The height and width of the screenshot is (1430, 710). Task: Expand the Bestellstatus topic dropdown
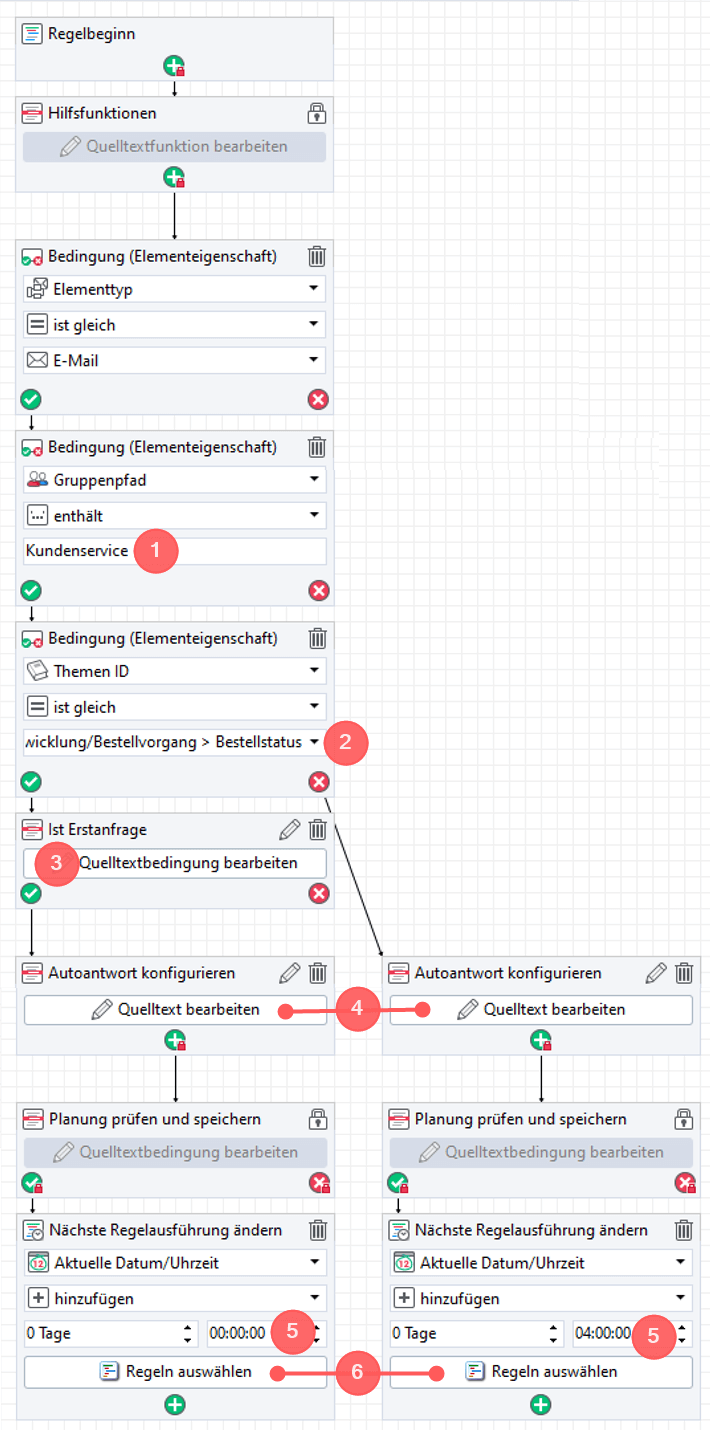pos(314,742)
